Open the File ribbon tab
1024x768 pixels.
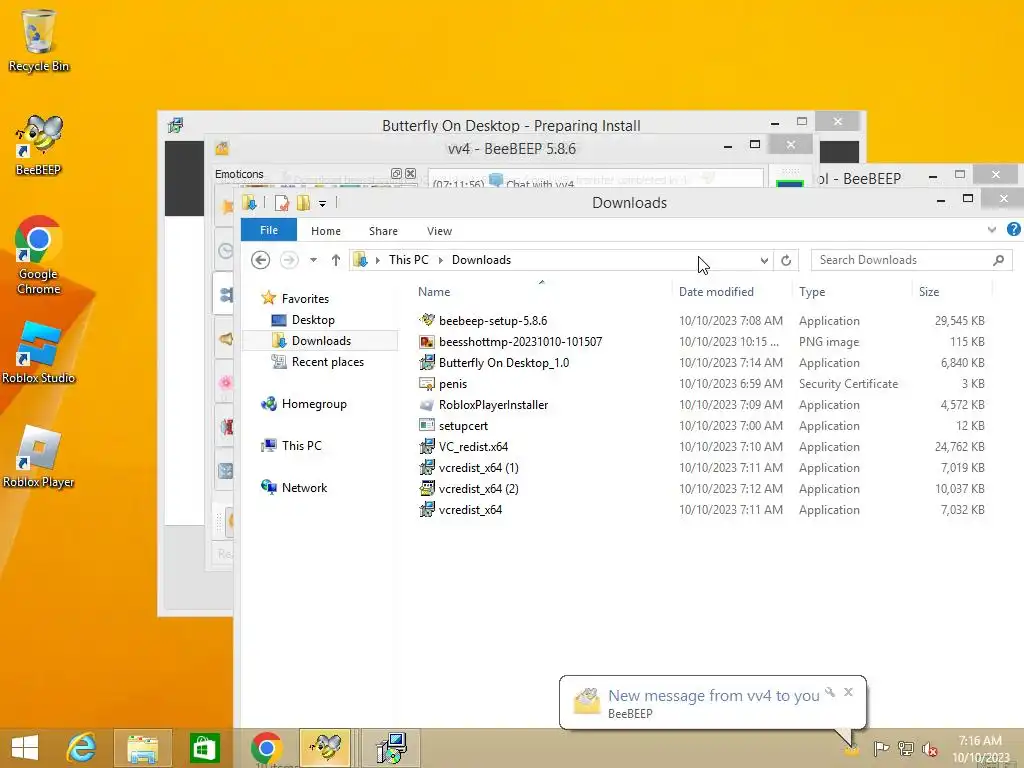(268, 230)
